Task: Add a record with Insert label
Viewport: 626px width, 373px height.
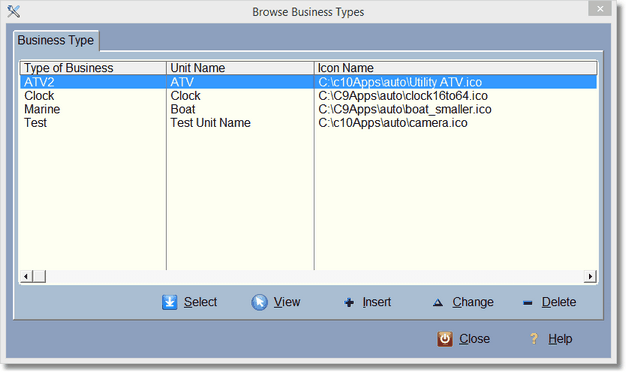Action: [x=376, y=302]
